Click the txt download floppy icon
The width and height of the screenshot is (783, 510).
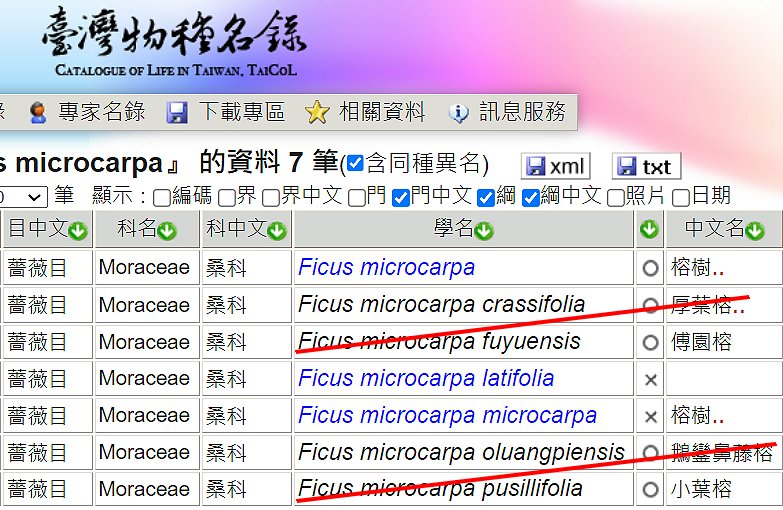tap(626, 166)
